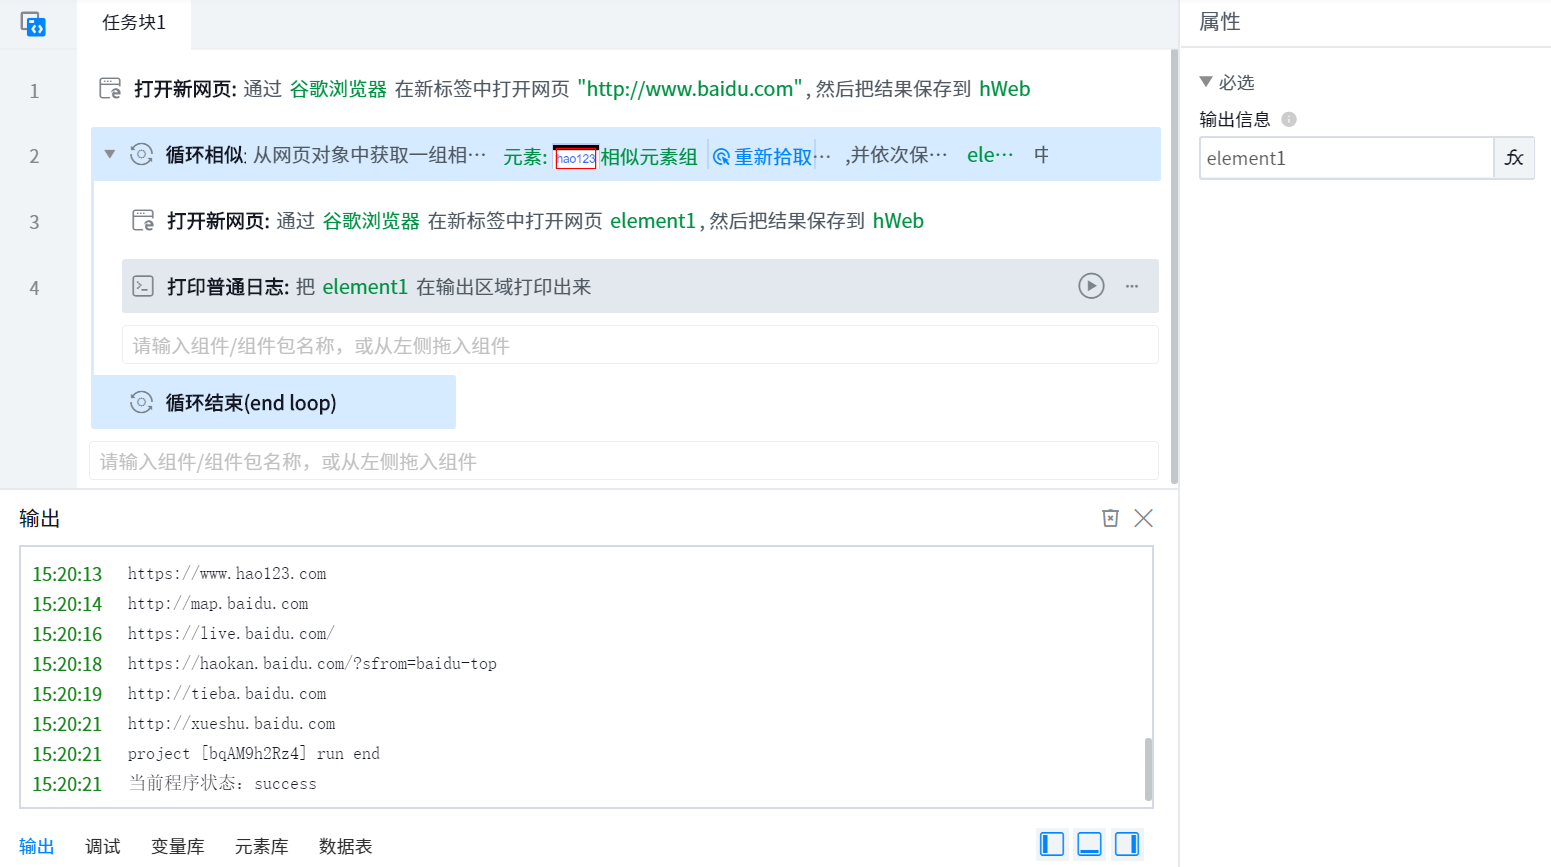Open 谷歌浏览器 browser selector in line 1
This screenshot has width=1551, height=867.
point(338,89)
